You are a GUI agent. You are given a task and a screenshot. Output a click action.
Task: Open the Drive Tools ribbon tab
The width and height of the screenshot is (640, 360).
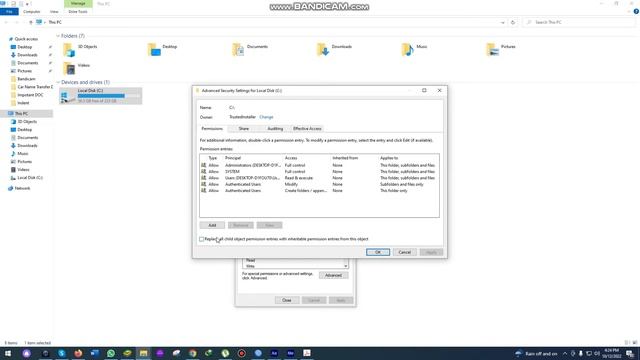(78, 11)
